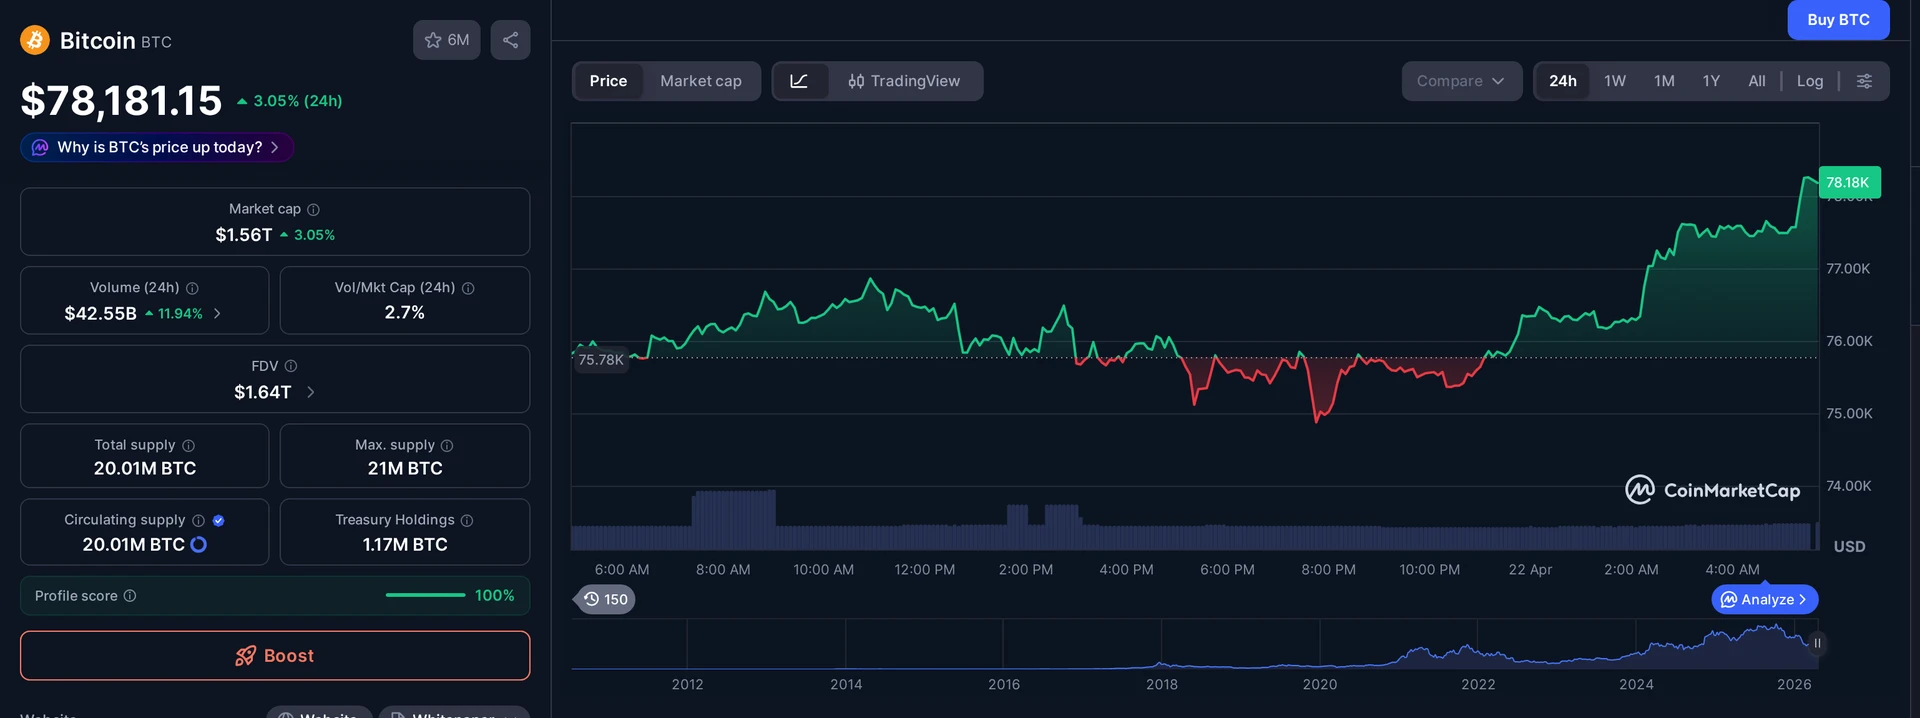Click the 21M BTC max supply value
Viewport: 1920px width, 718px height.
pyautogui.click(x=405, y=468)
